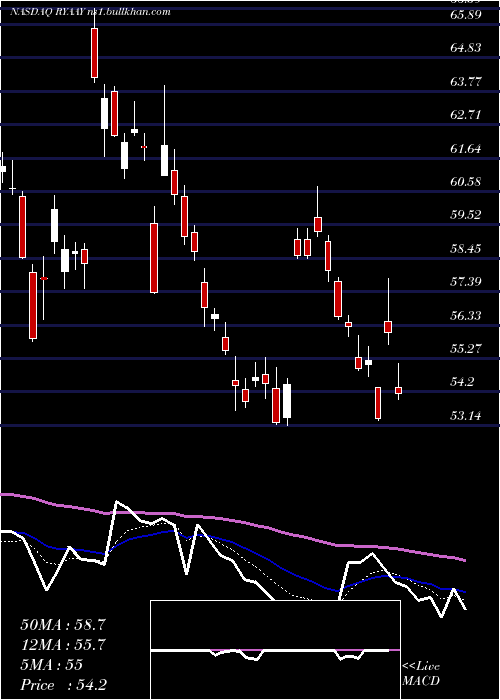Click the tallest red candlestick near 65.89
The image size is (500, 700).
pos(94,53)
